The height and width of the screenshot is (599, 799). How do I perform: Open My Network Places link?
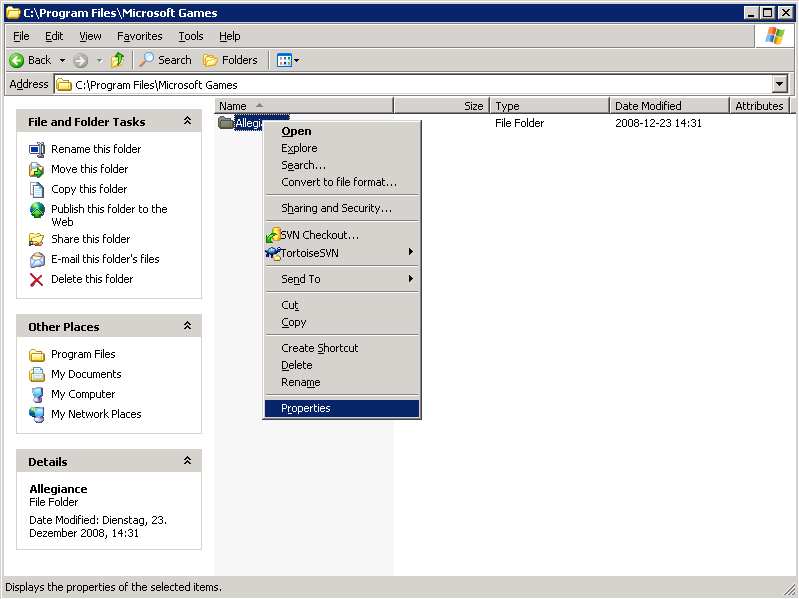[x=96, y=414]
